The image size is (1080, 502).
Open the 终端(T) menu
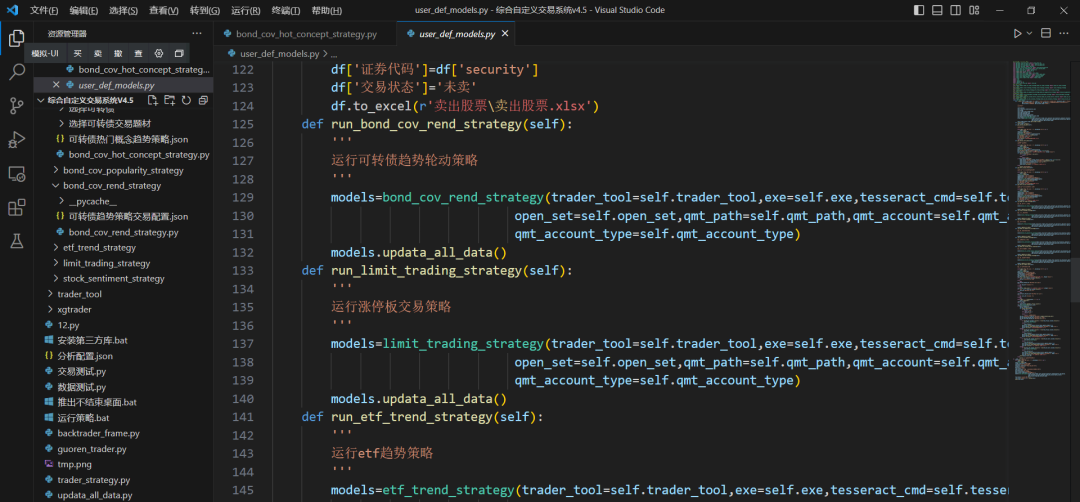click(x=285, y=10)
